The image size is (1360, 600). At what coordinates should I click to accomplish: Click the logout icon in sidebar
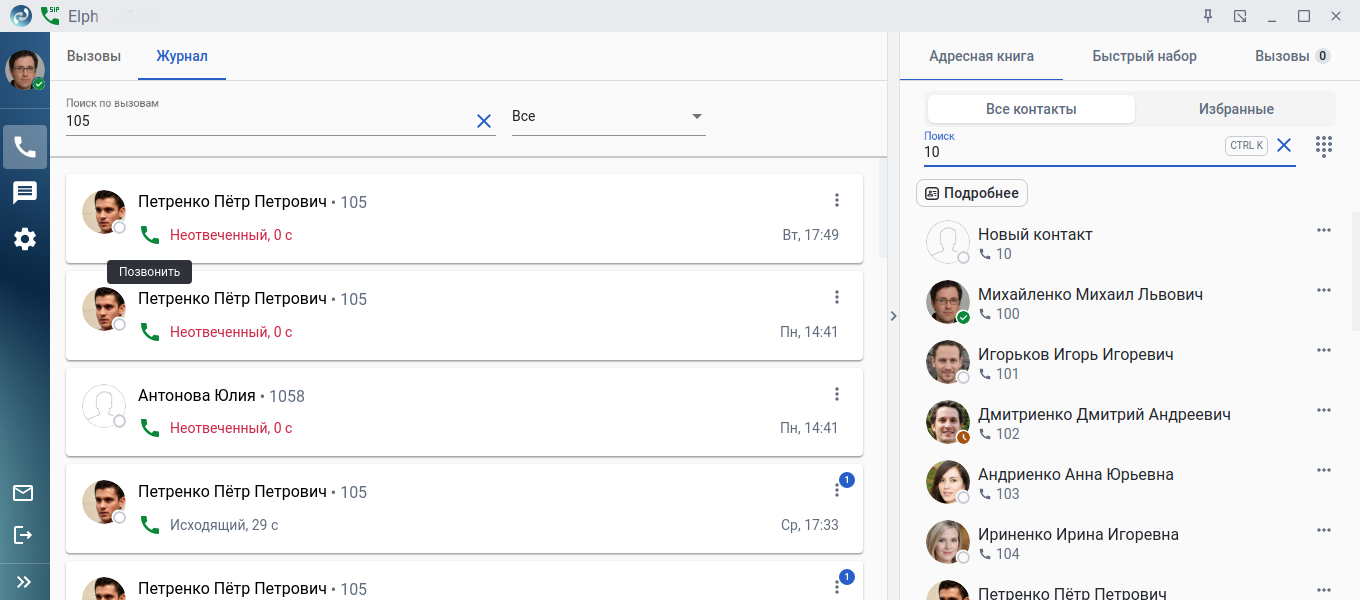click(23, 535)
